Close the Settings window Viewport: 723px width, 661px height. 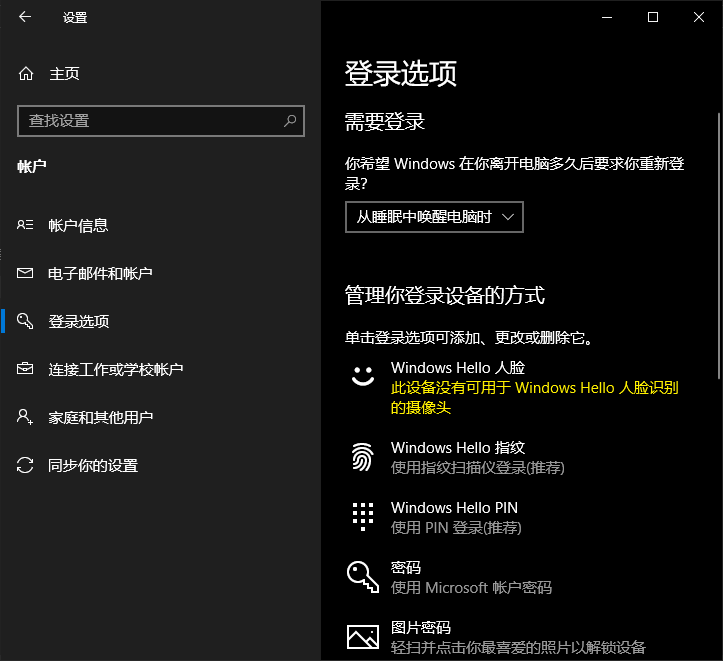coord(699,17)
